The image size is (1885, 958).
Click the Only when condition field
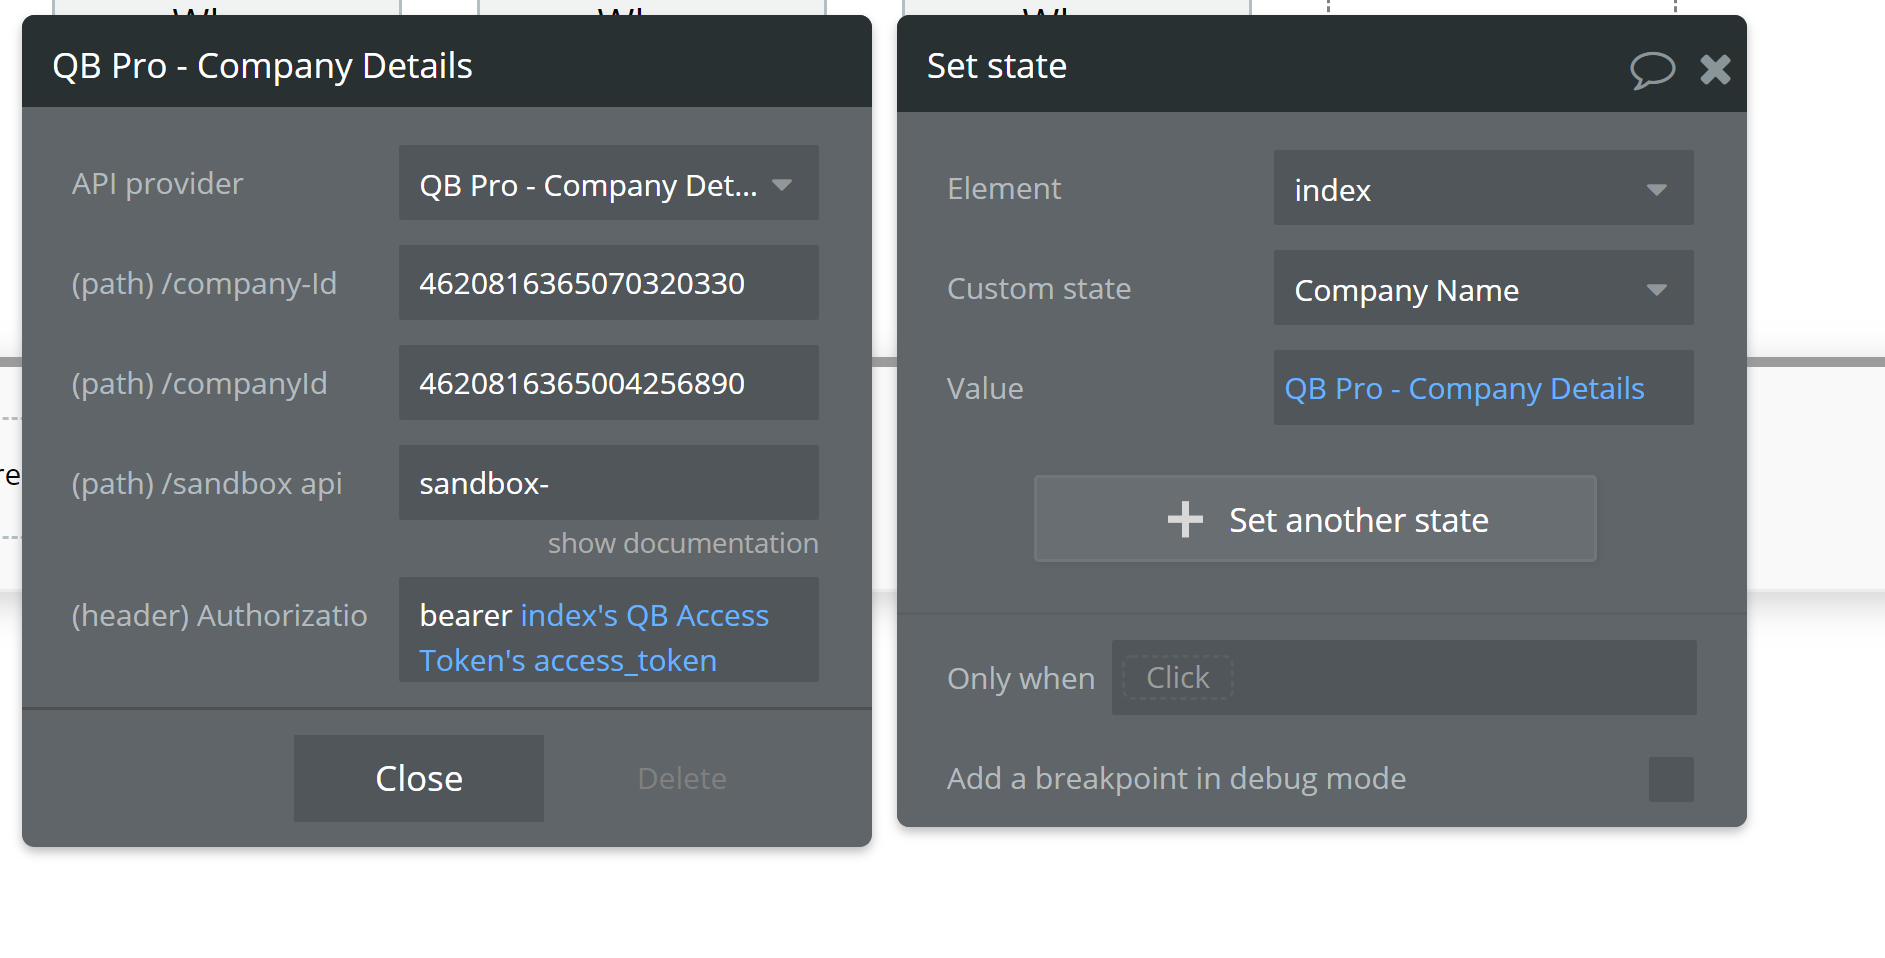coord(1404,678)
